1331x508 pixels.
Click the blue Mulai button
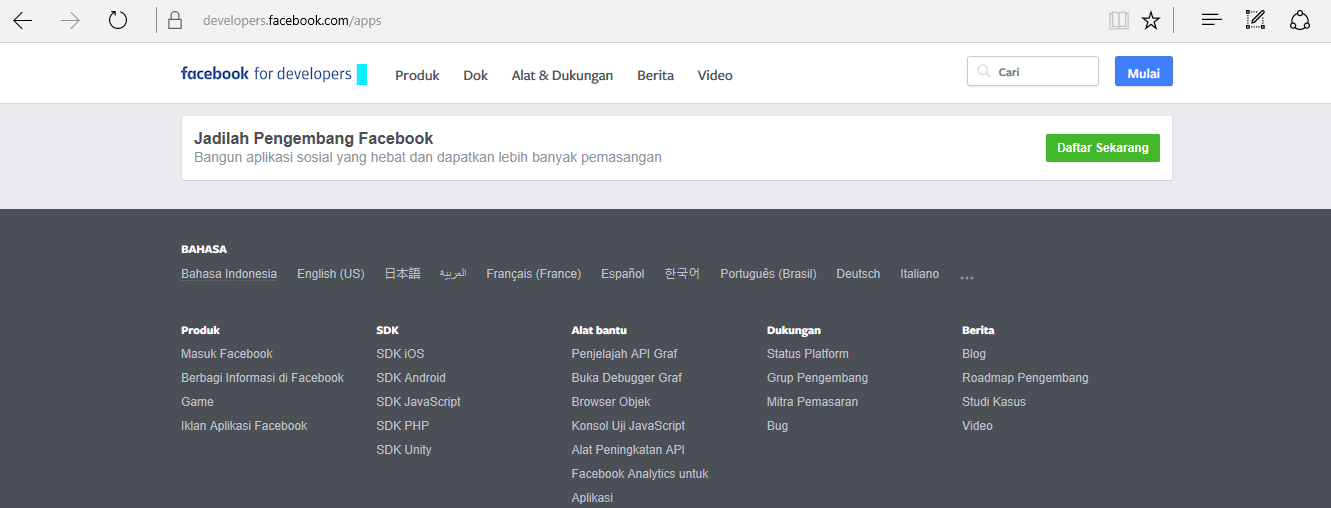point(1144,72)
